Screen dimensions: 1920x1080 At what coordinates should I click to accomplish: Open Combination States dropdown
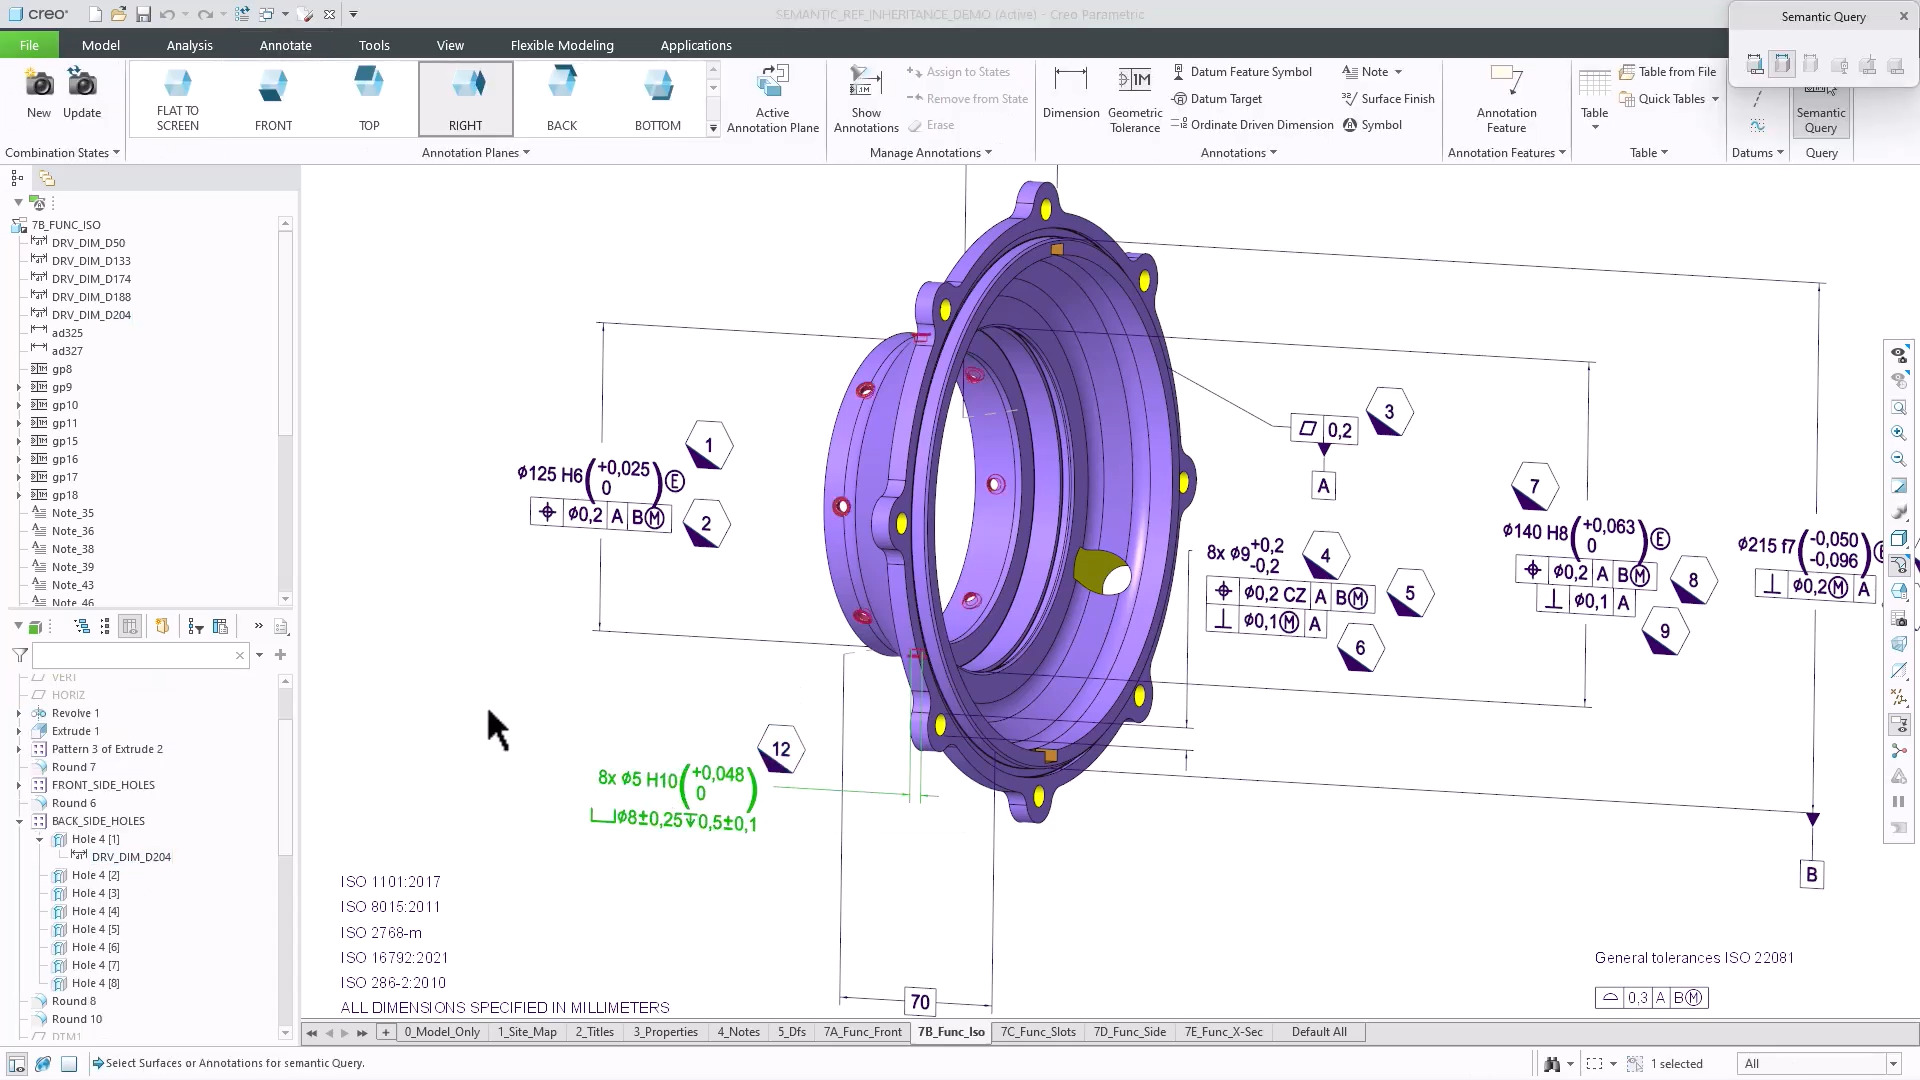(x=62, y=153)
